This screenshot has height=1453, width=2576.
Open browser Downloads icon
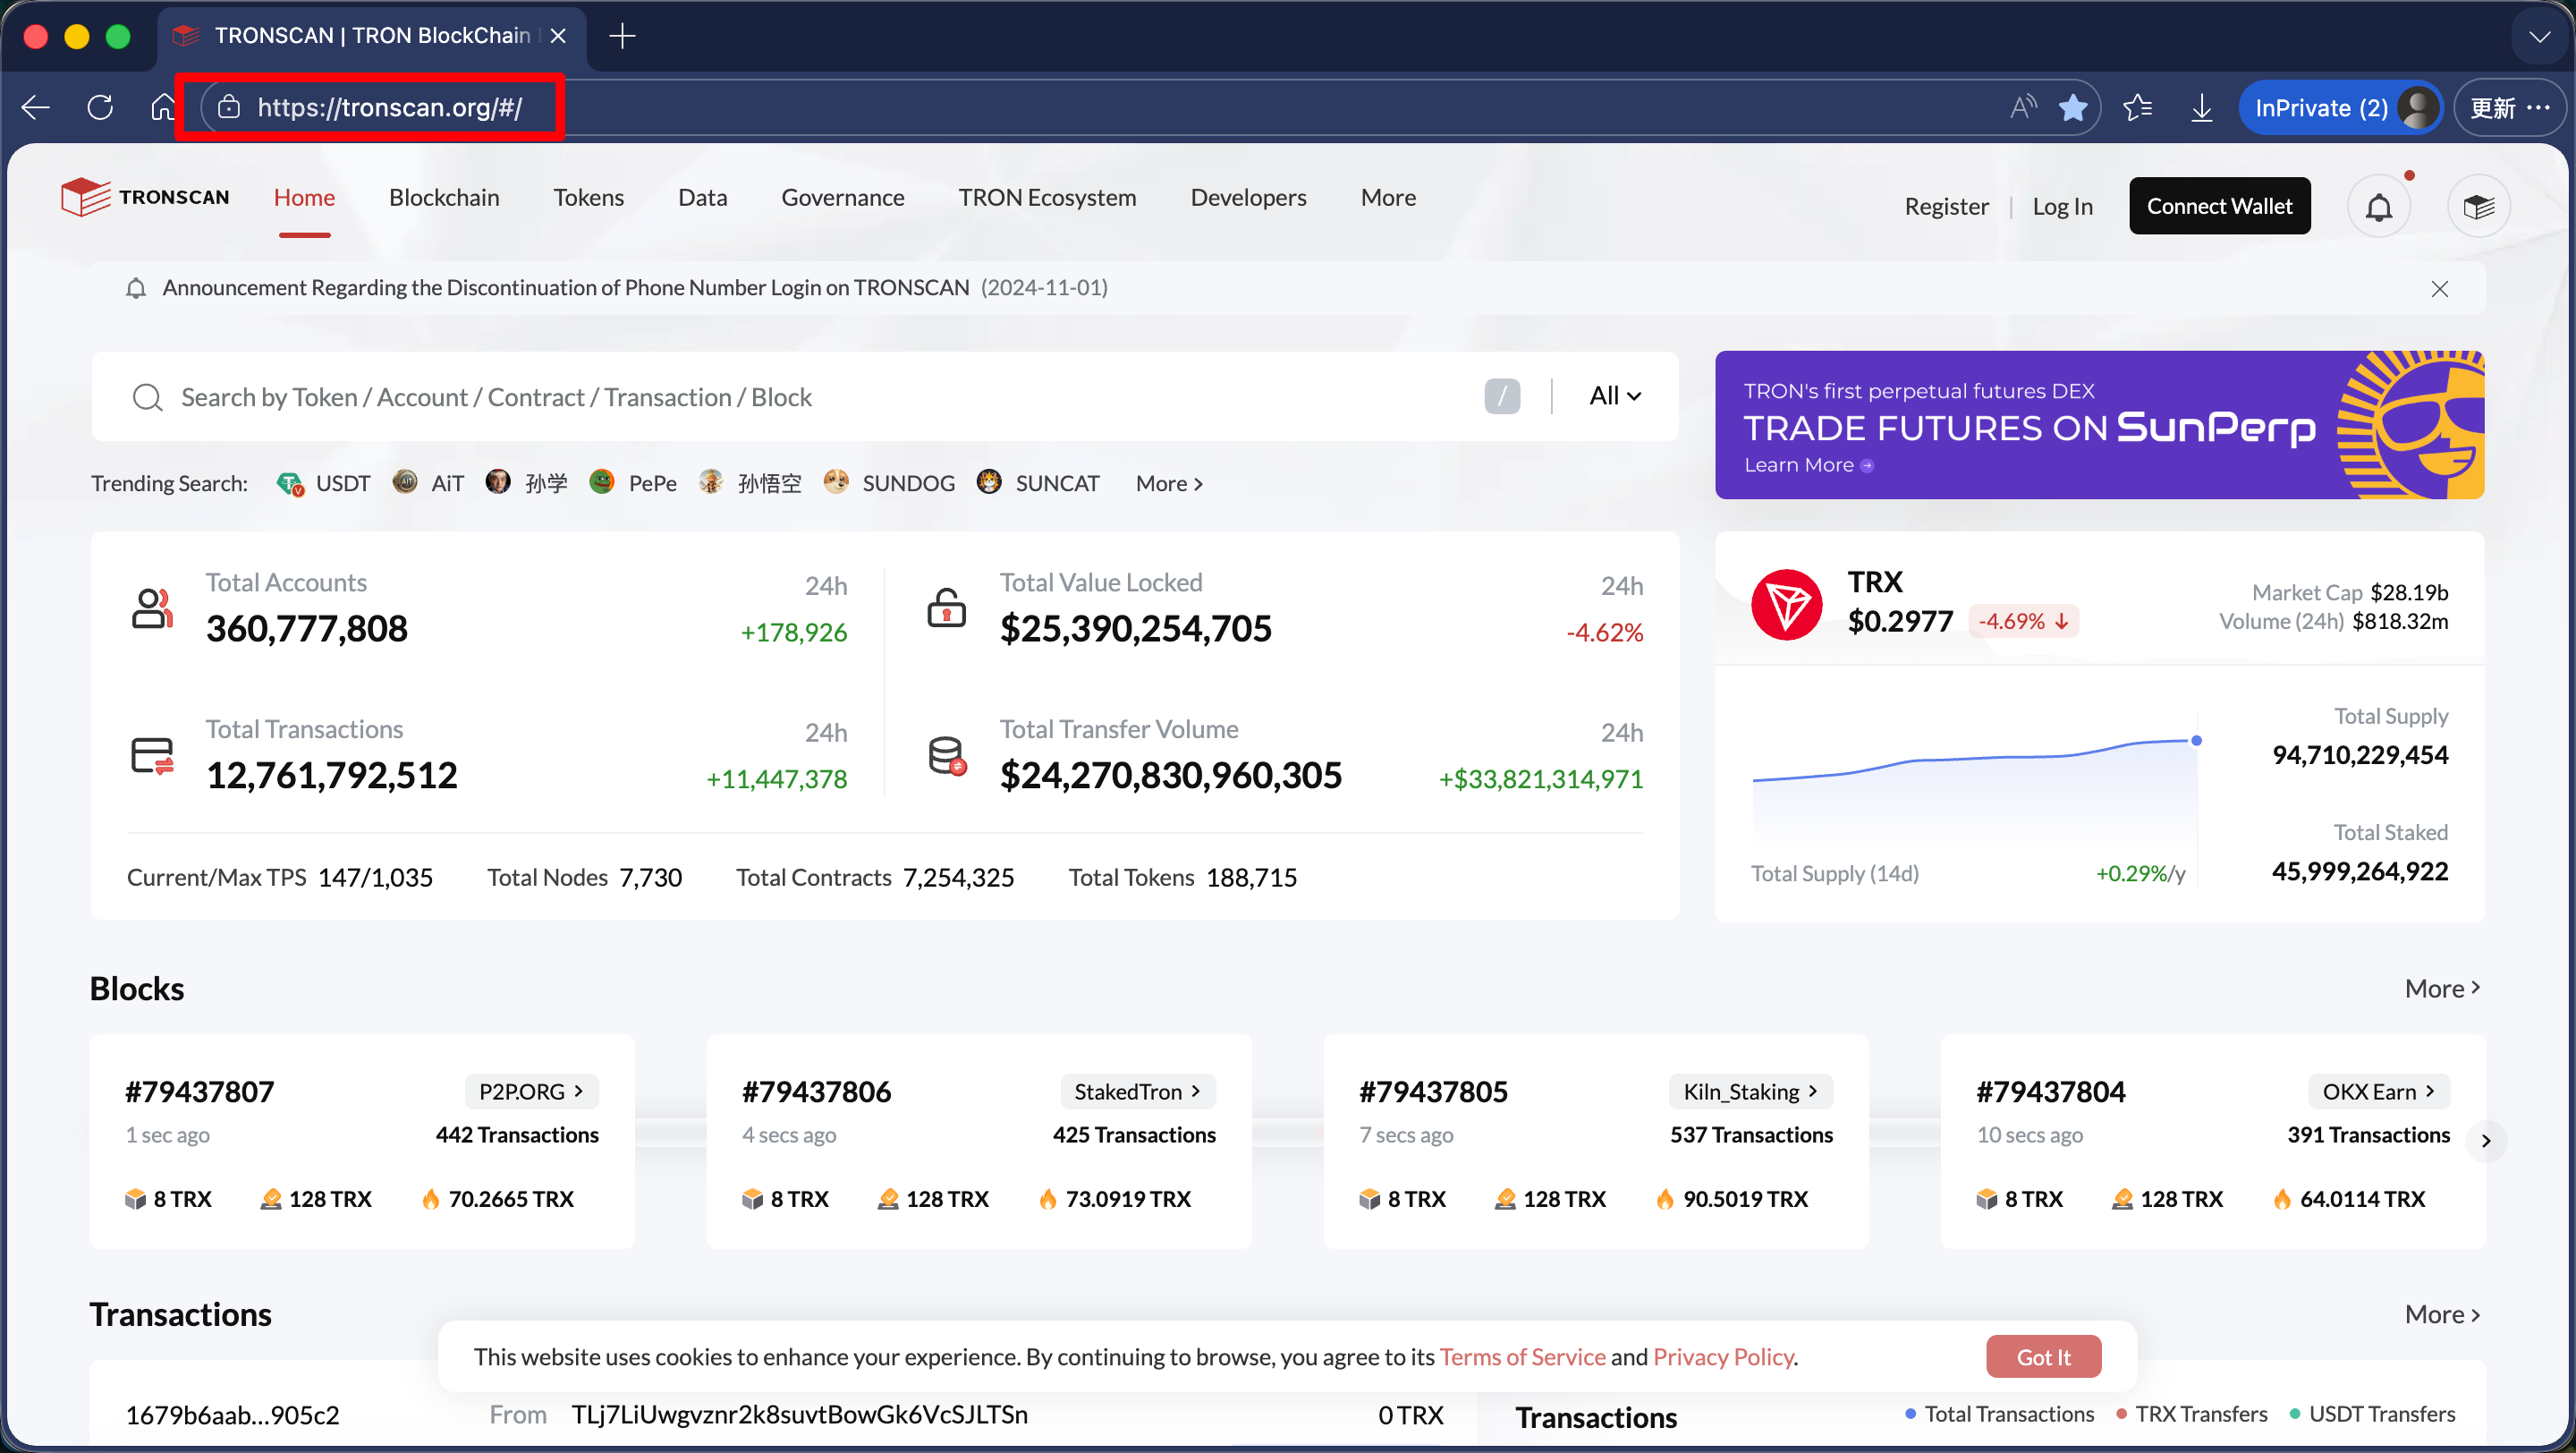pos(2201,107)
